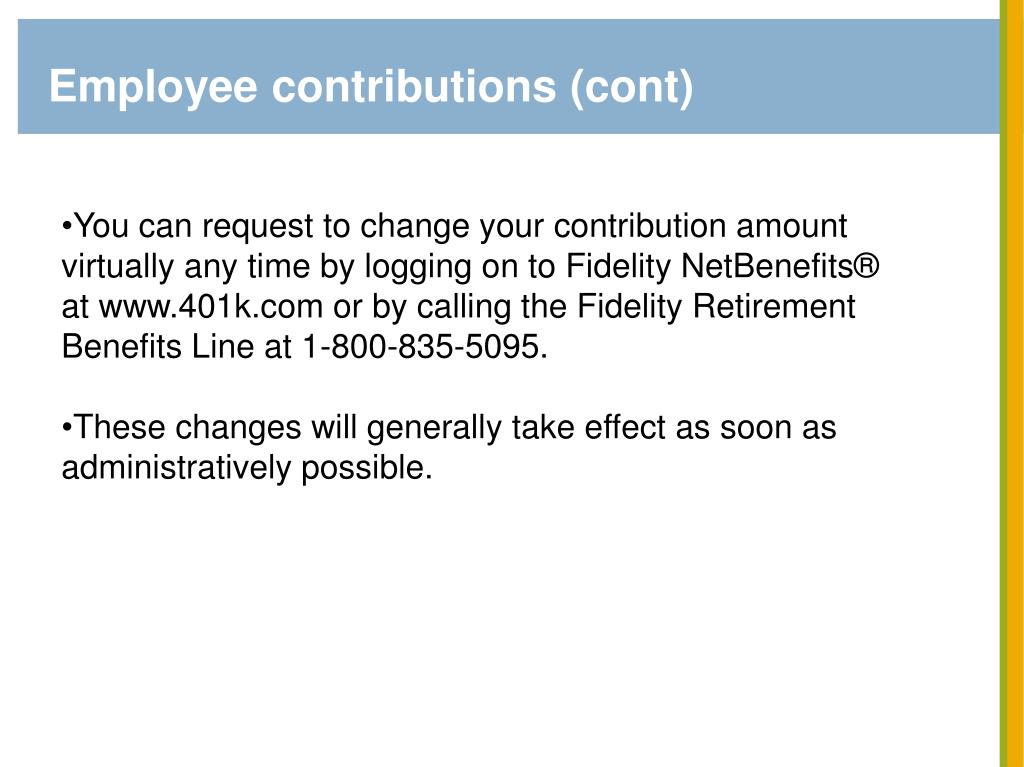Image resolution: width=1024 pixels, height=767 pixels.
Task: Click the word Employee in the title
Action: point(153,86)
